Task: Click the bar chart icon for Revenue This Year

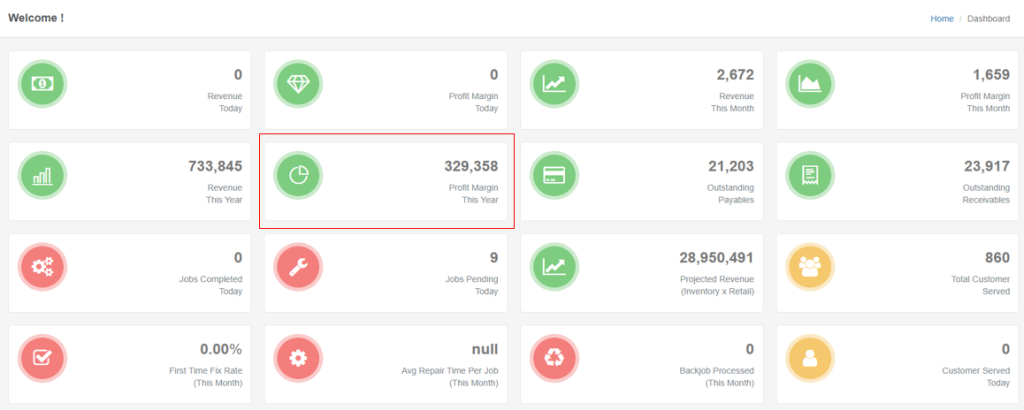Action: pyautogui.click(x=43, y=175)
